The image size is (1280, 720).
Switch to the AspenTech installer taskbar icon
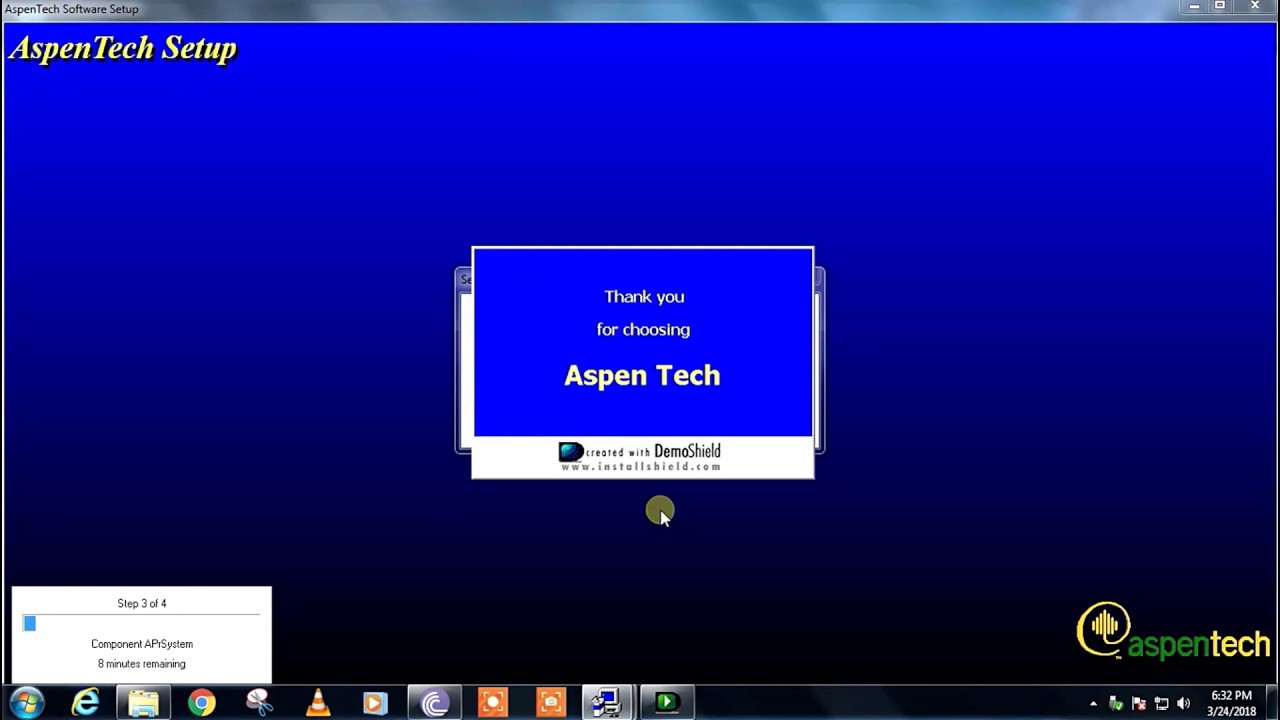click(607, 703)
